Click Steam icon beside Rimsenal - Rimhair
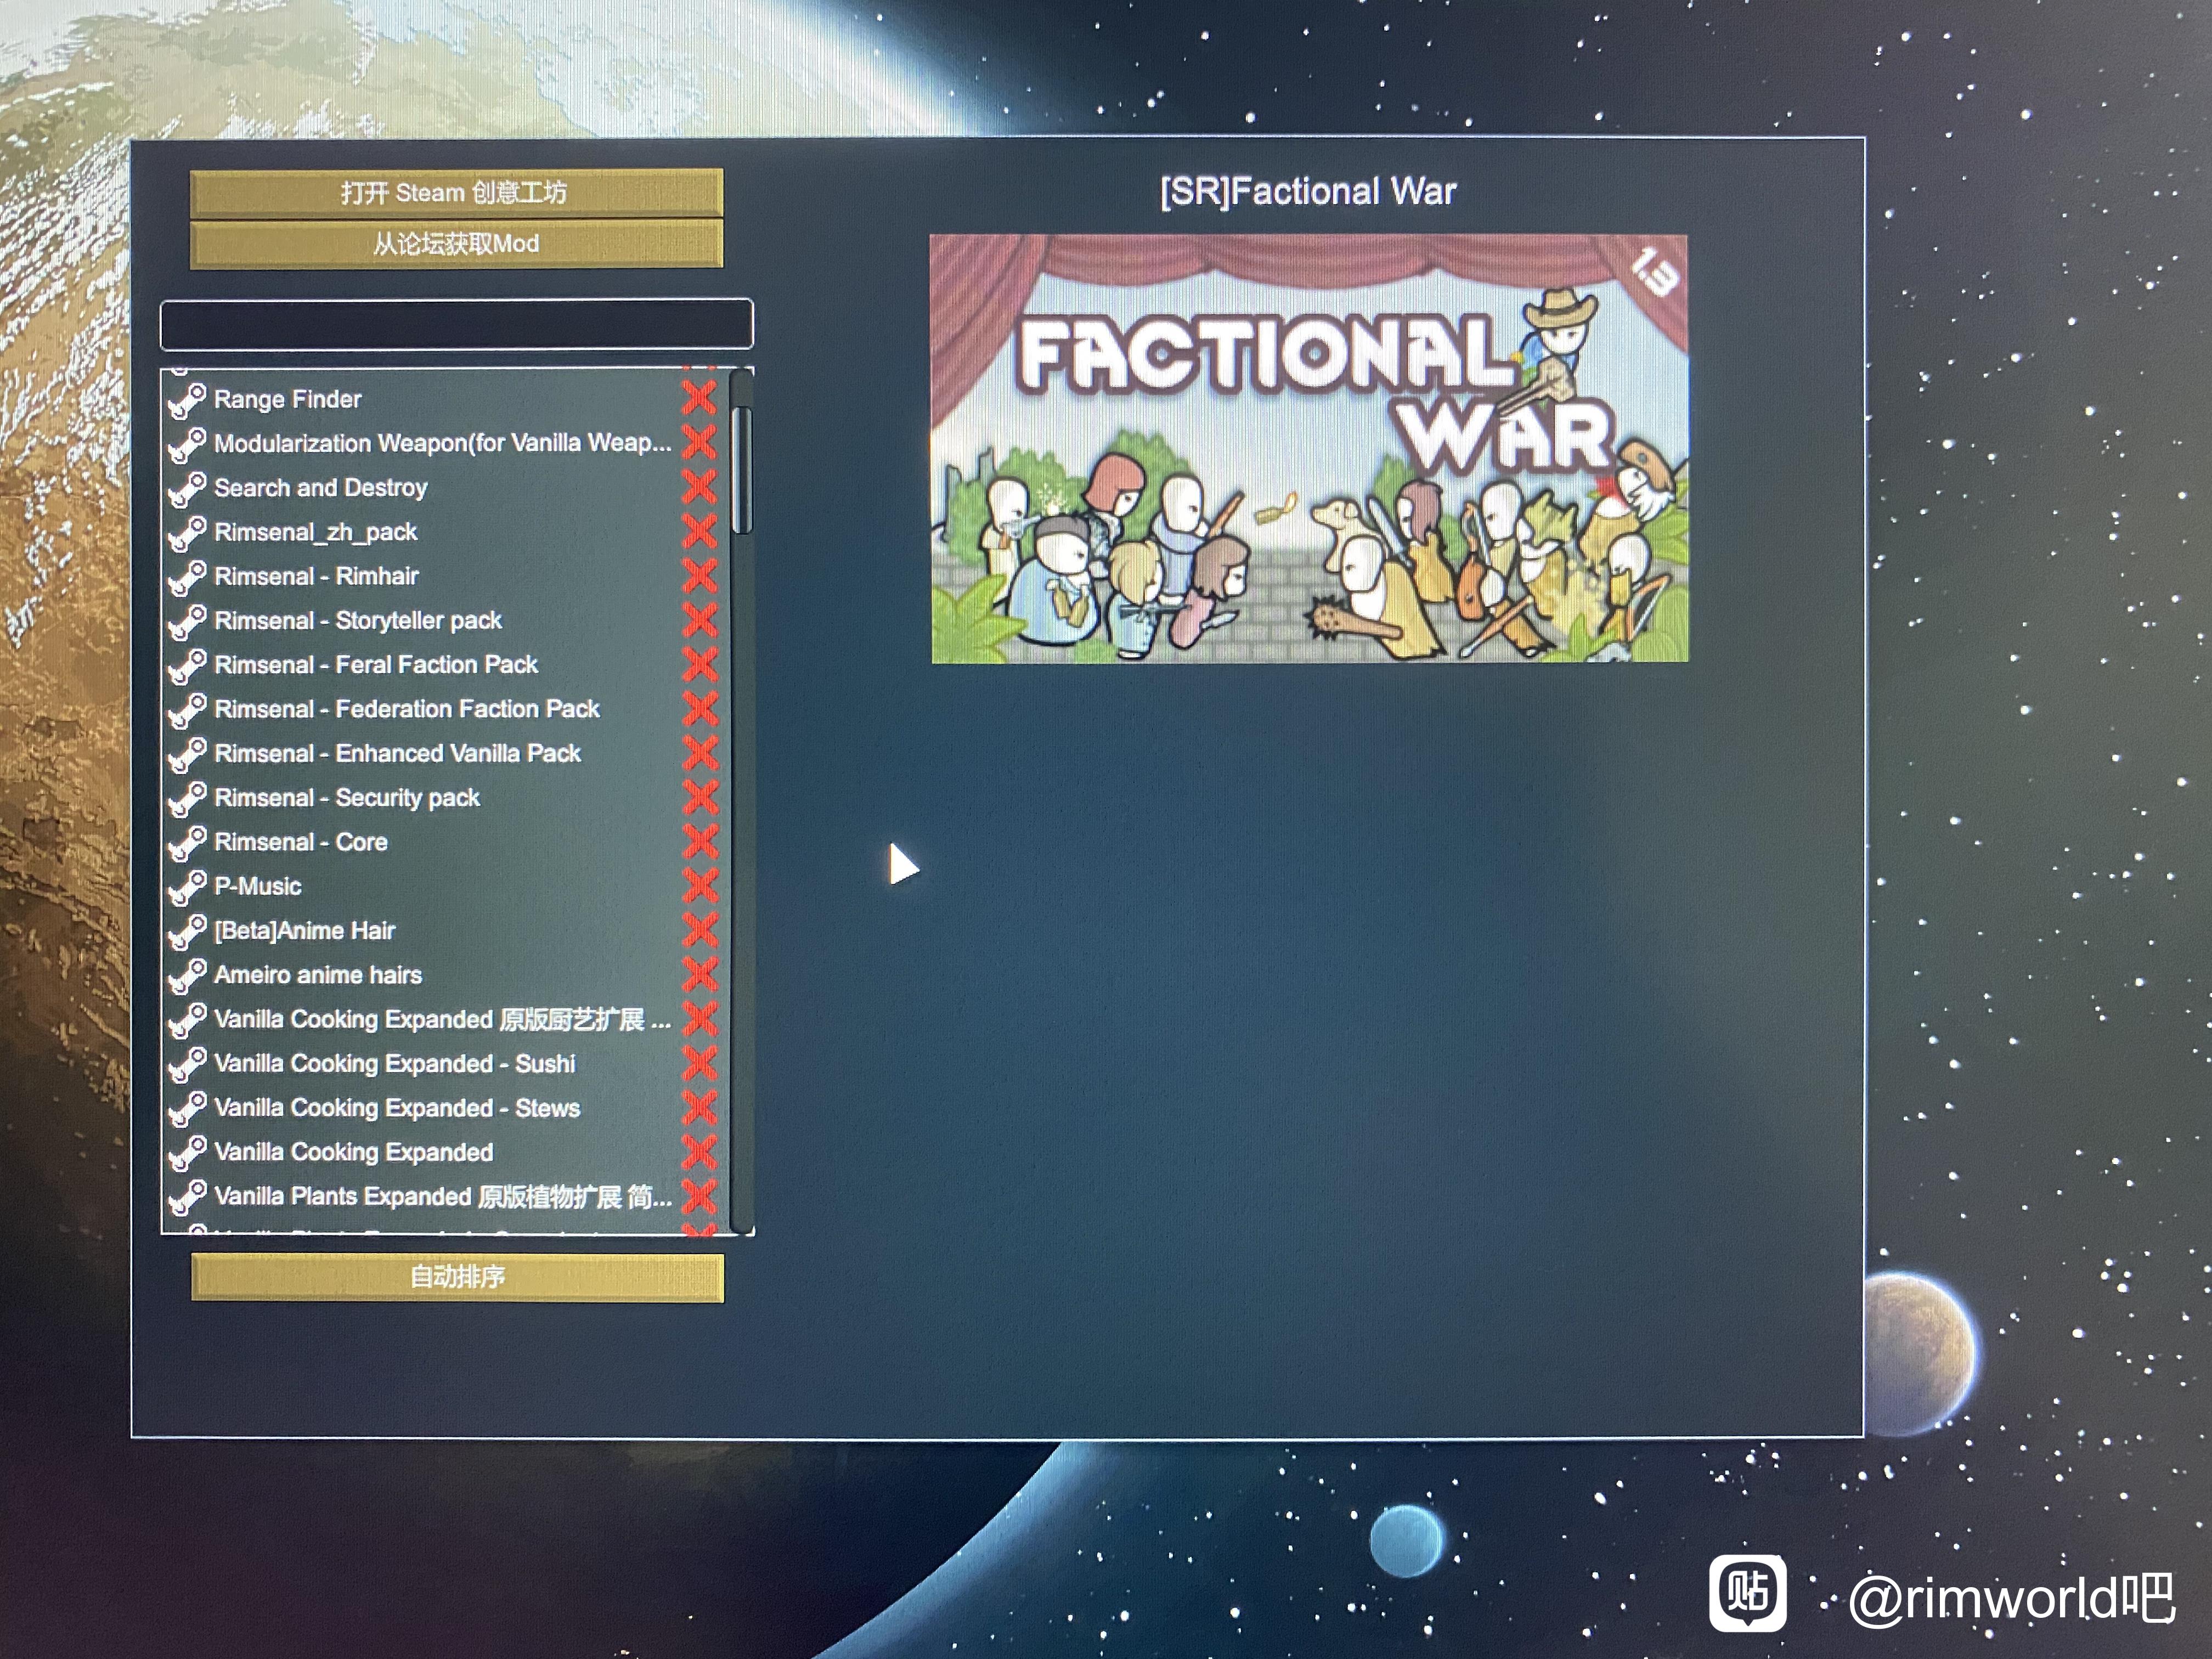2212x1659 pixels. tap(187, 577)
